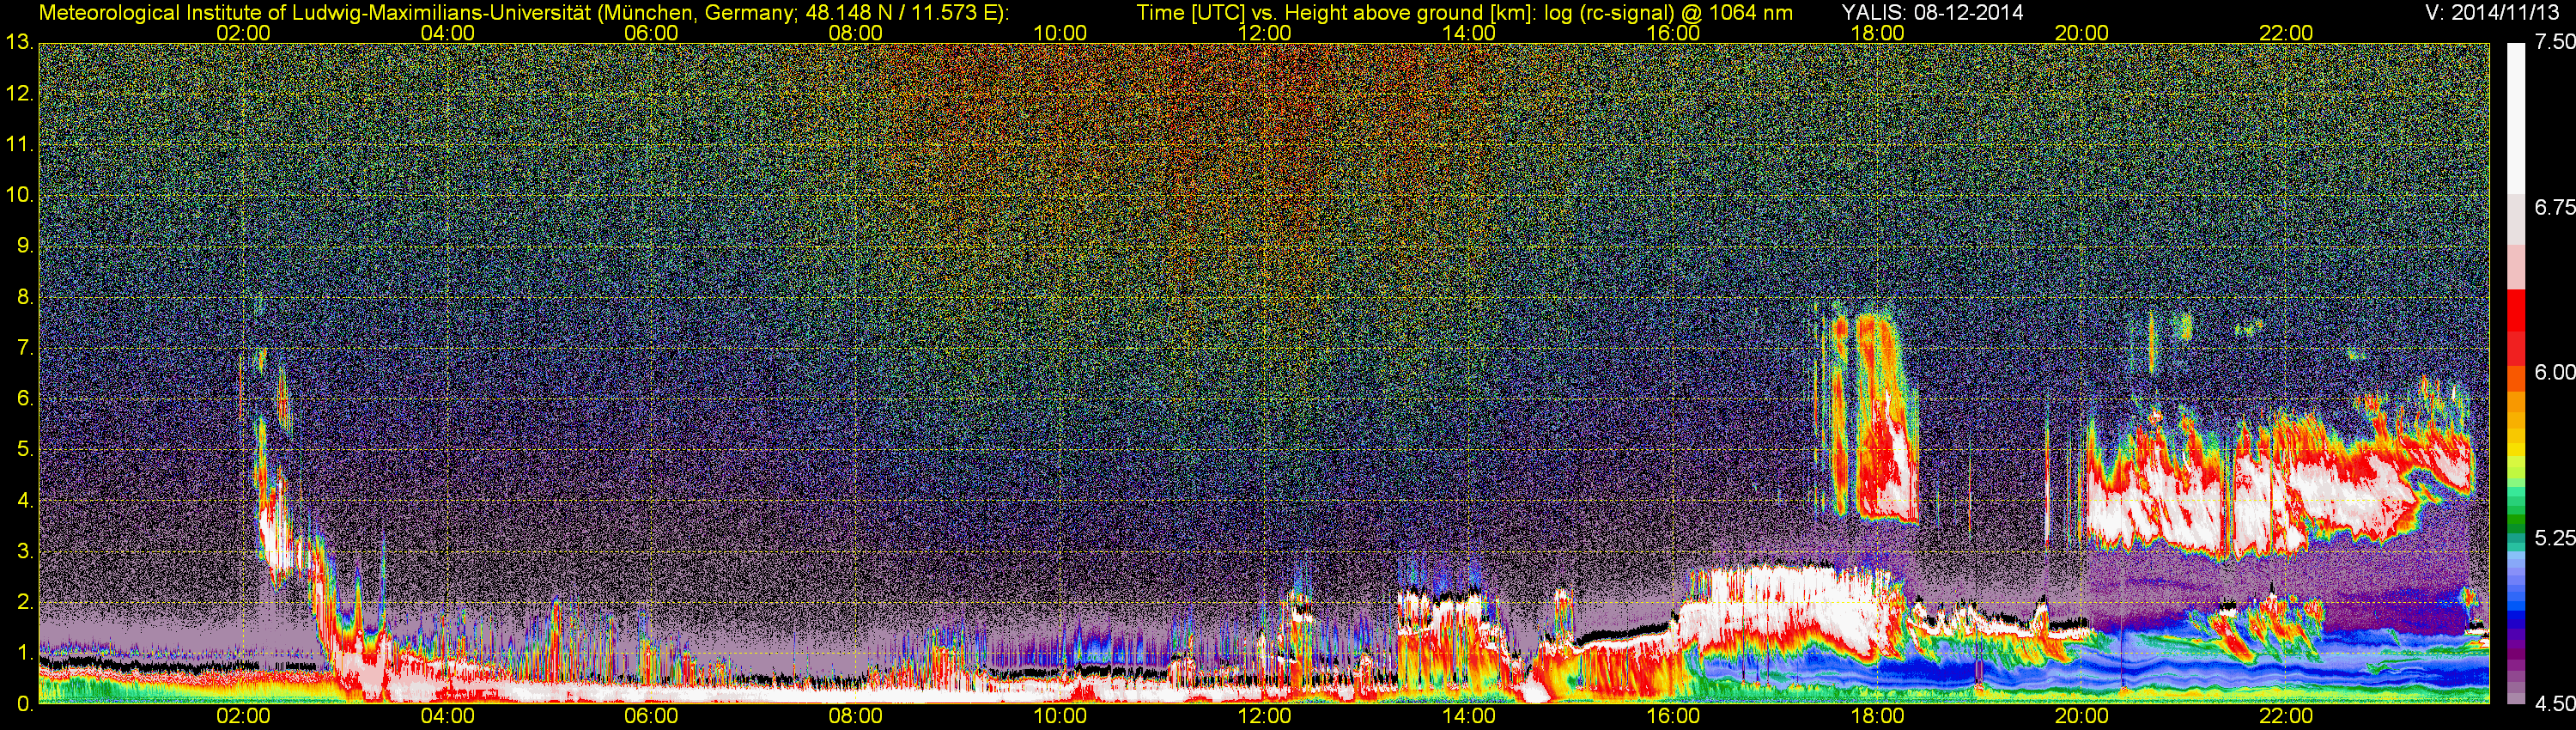Click the 5.25 colorbar value
2576x730 pixels.
point(2554,538)
